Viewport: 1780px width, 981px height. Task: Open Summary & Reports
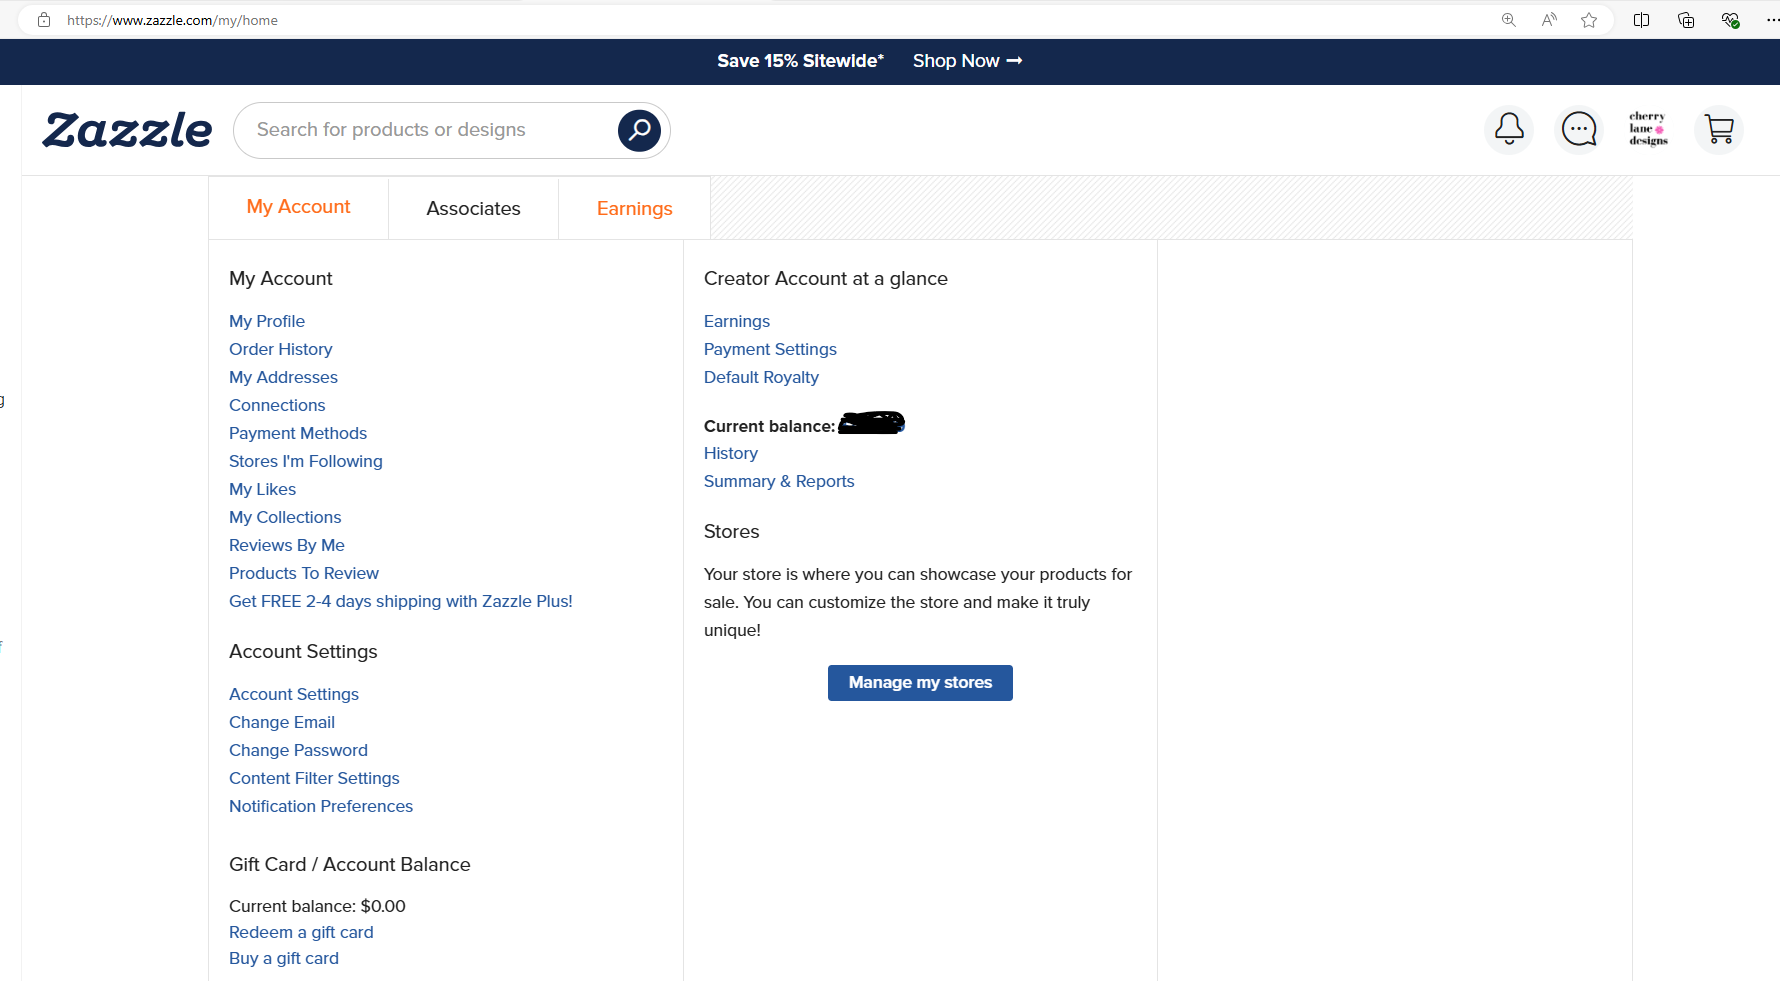click(x=779, y=481)
